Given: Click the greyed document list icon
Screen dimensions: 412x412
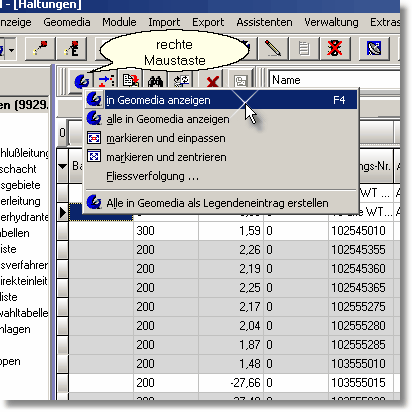Looking at the screenshot, I should tap(303, 49).
